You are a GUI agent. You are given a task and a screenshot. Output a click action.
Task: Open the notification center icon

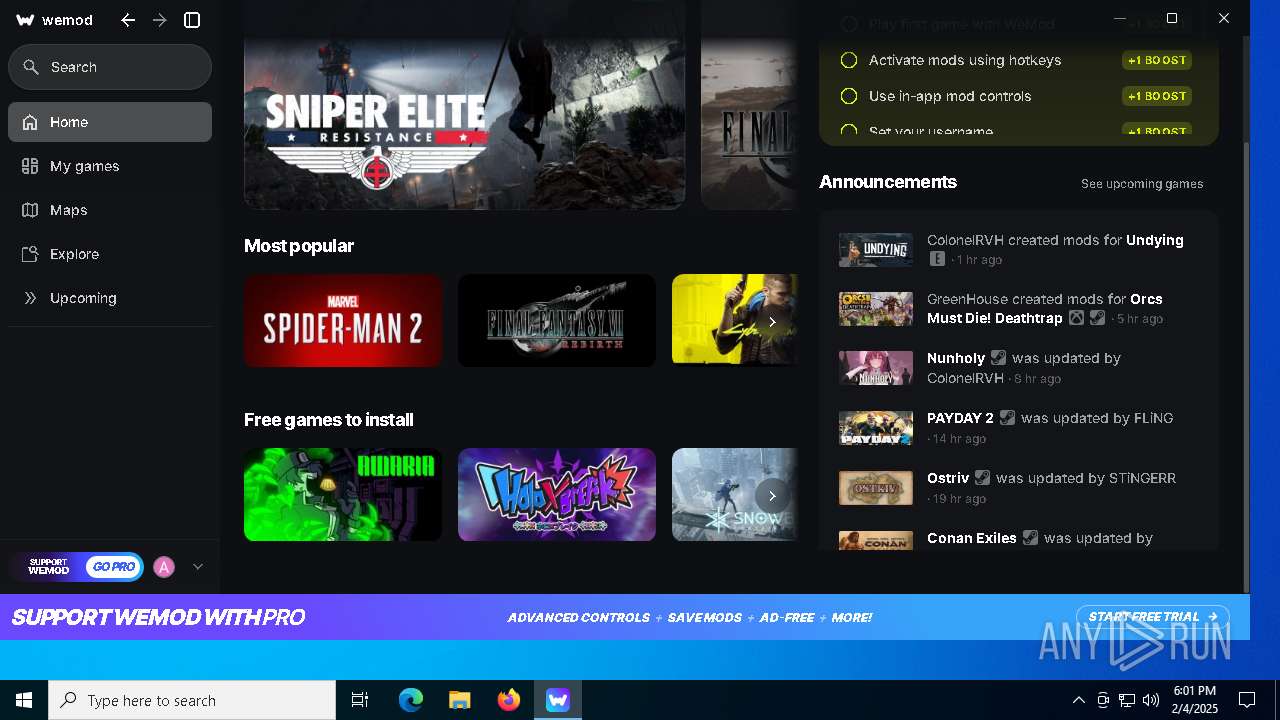[x=1247, y=700]
